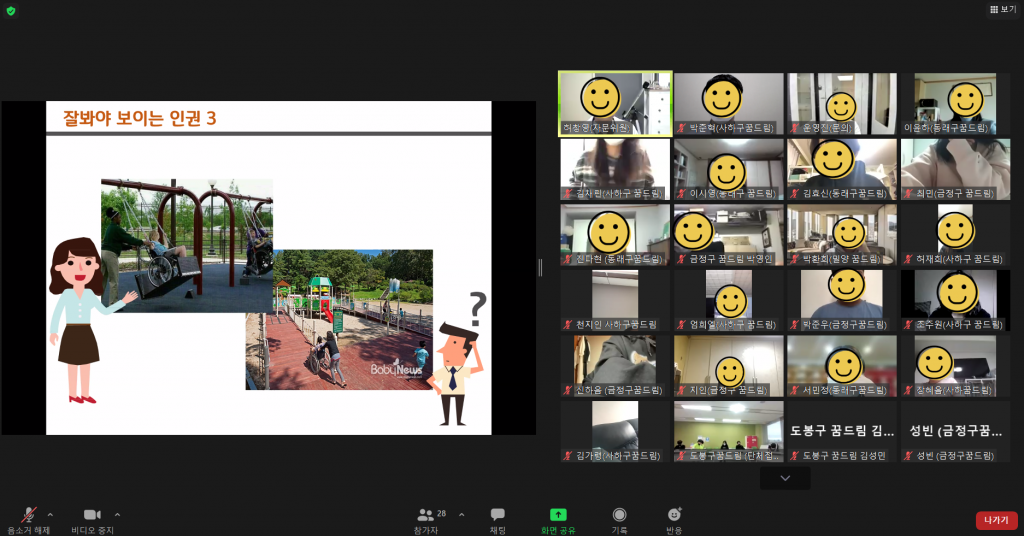Select the highlighted speaker 허창영 video tile

pyautogui.click(x=615, y=103)
